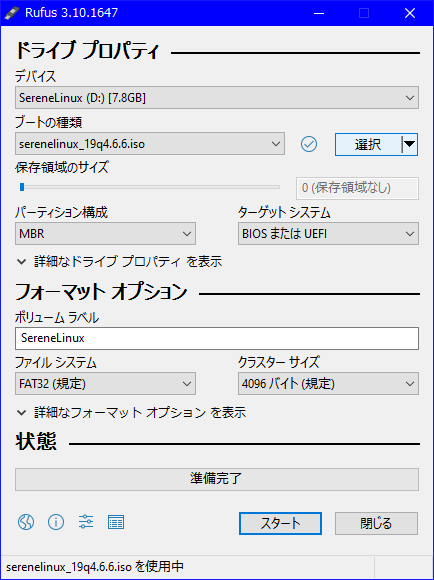Click the checksum checkmark icon
The height and width of the screenshot is (580, 434).
click(309, 144)
